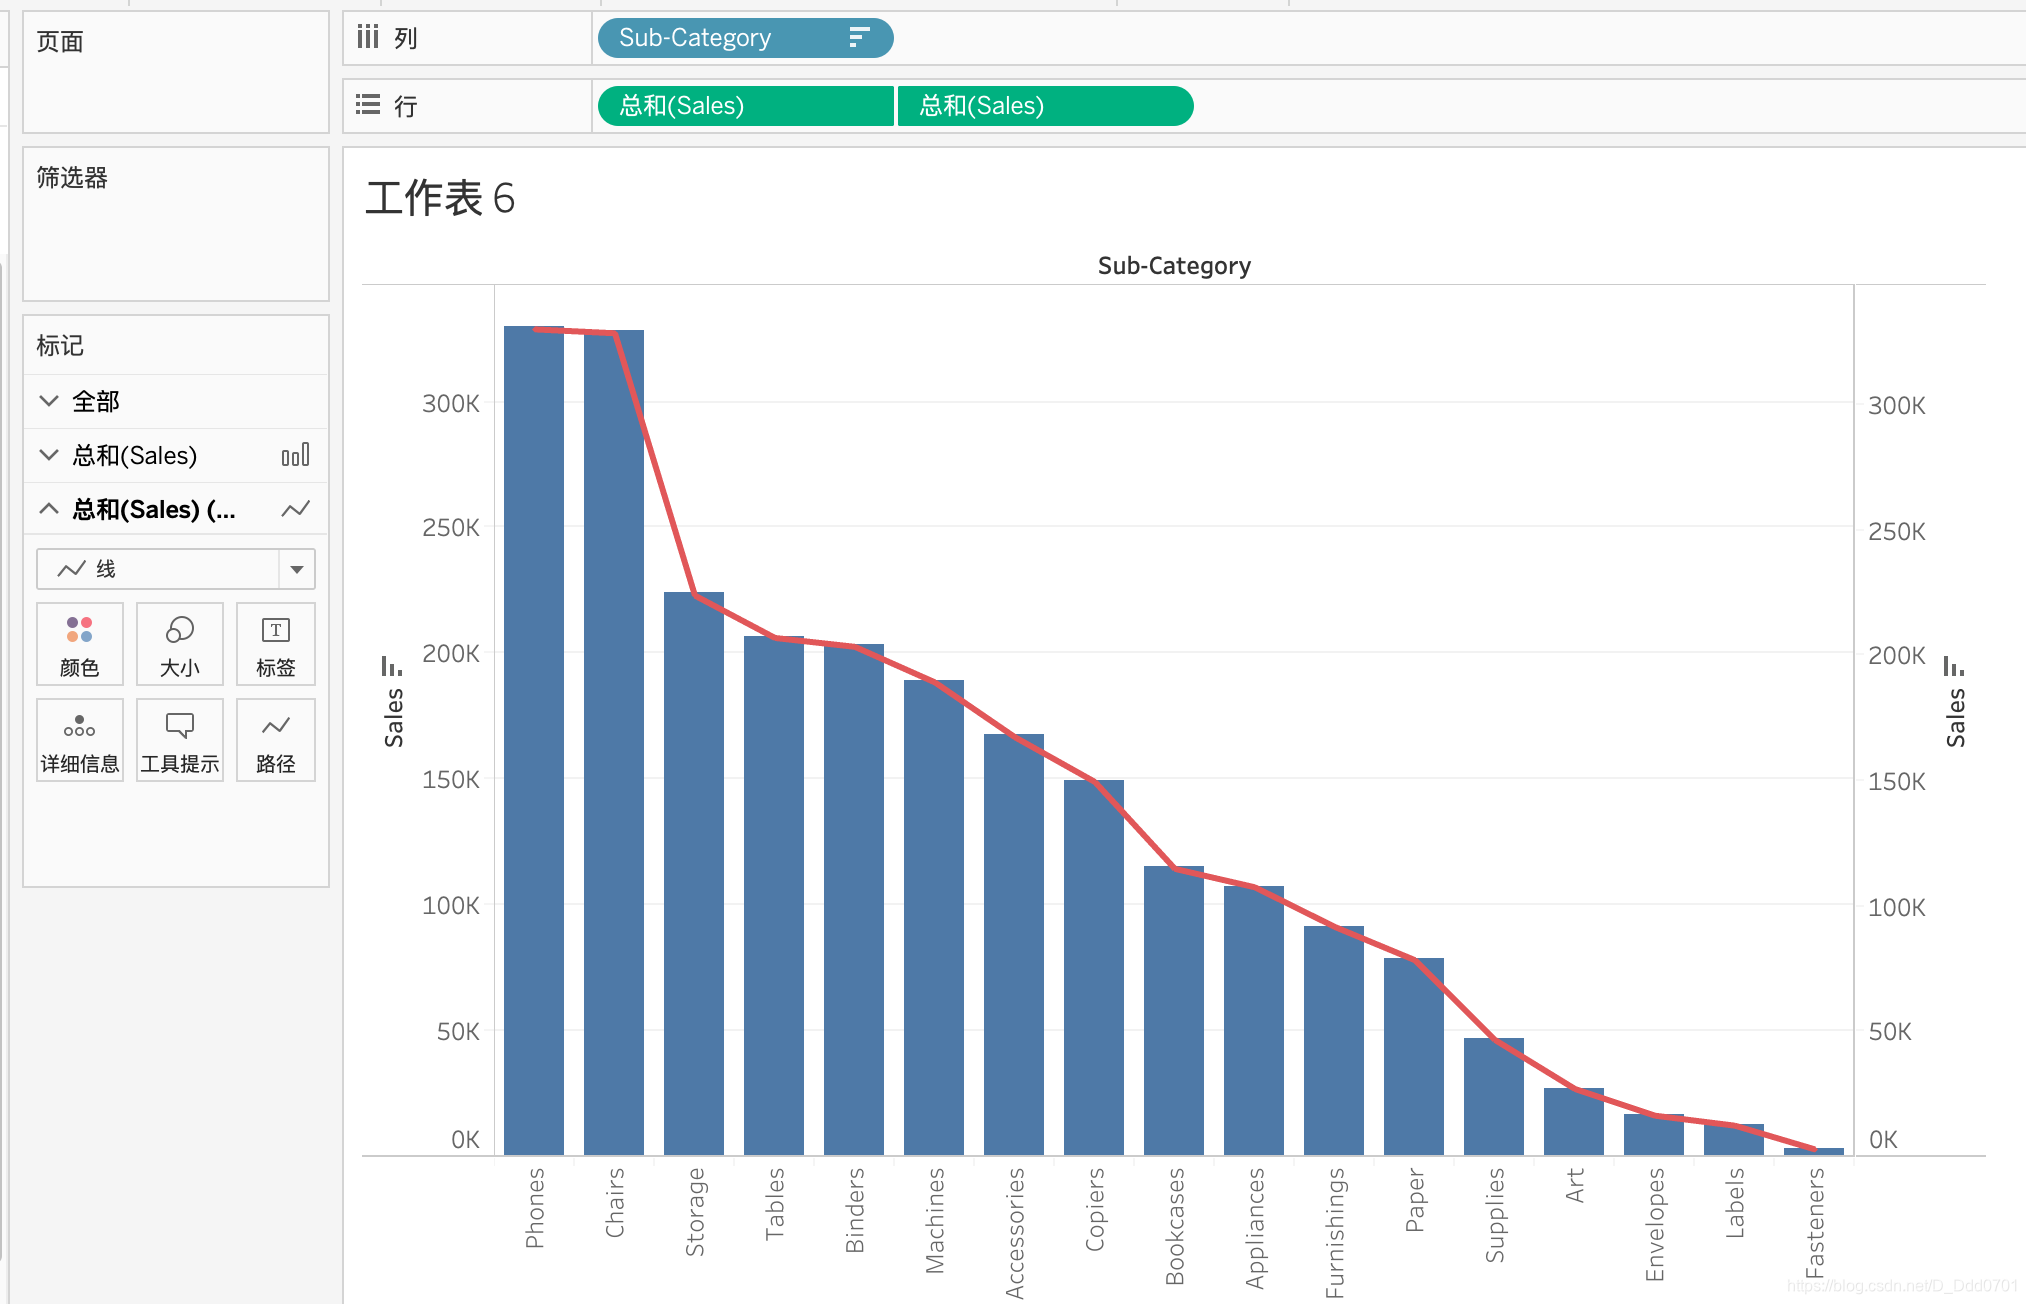Click the Chairs axis label
2026x1304 pixels.
pyautogui.click(x=615, y=1202)
